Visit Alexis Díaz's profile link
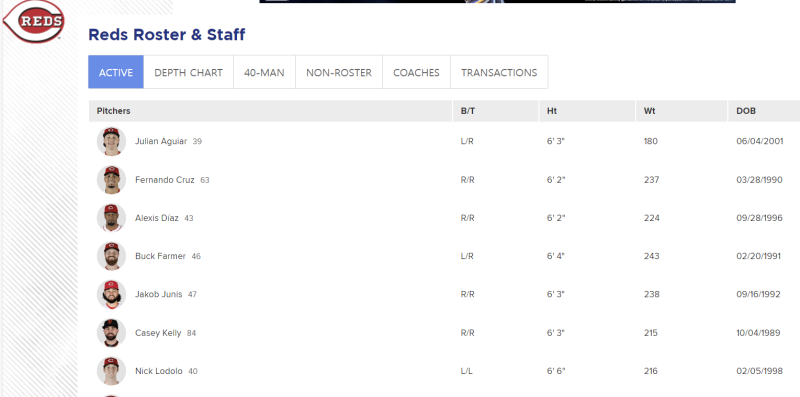This screenshot has width=800, height=397. tap(157, 218)
